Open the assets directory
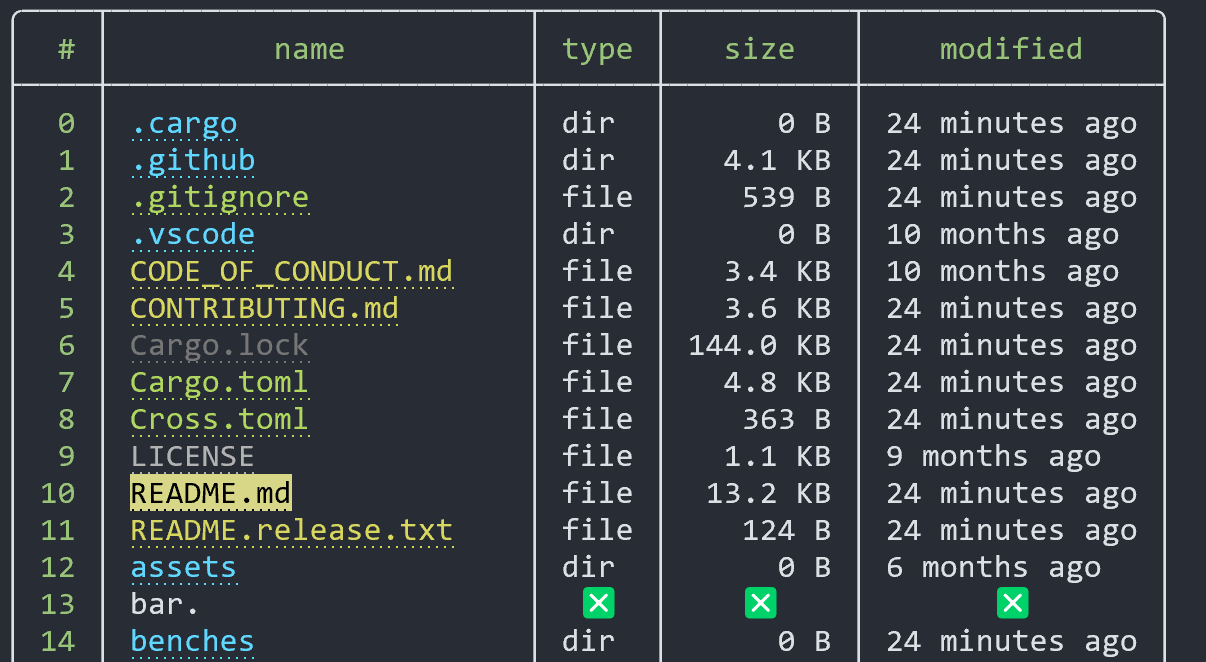1206x662 pixels. pyautogui.click(x=183, y=566)
